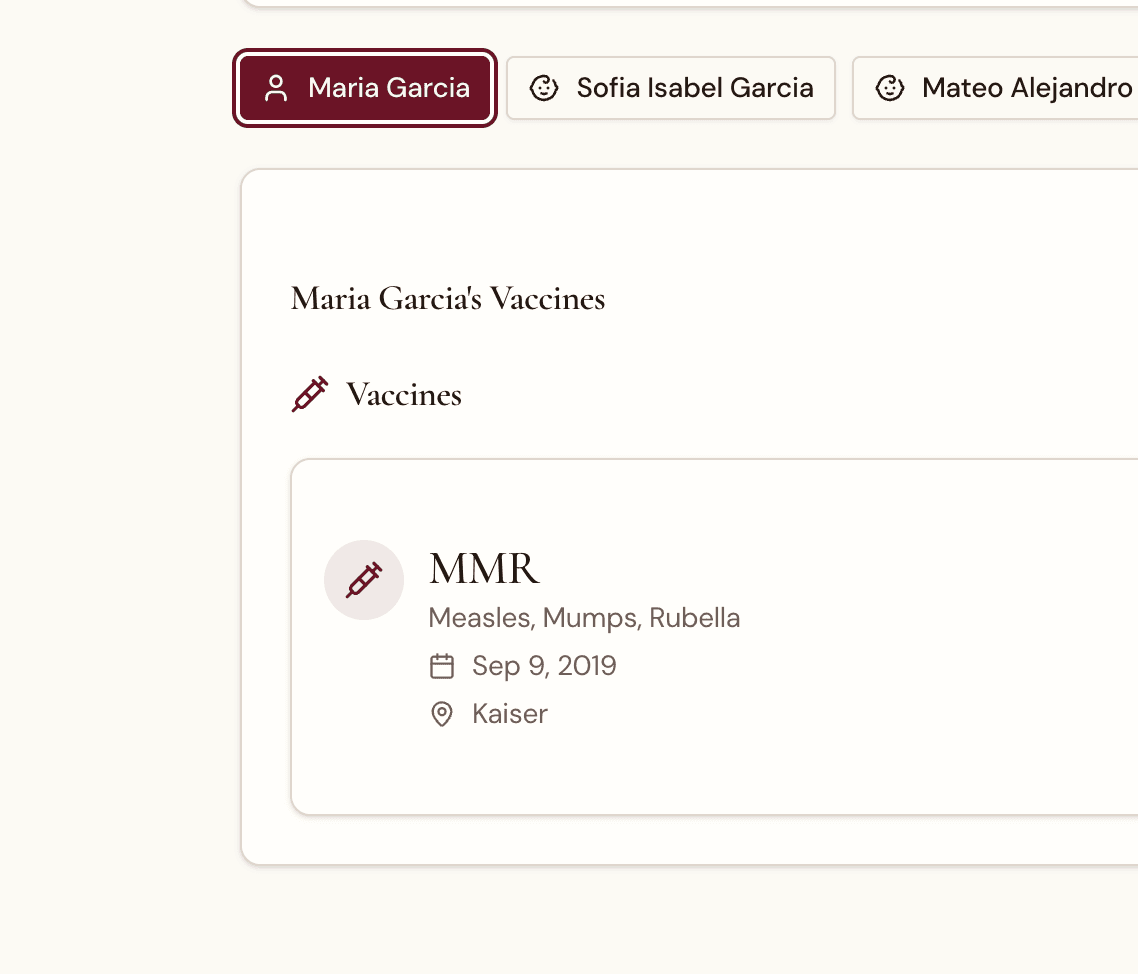This screenshot has width=1138, height=974.
Task: Click the Maria Garcia's Vaccines heading
Action: click(447, 298)
